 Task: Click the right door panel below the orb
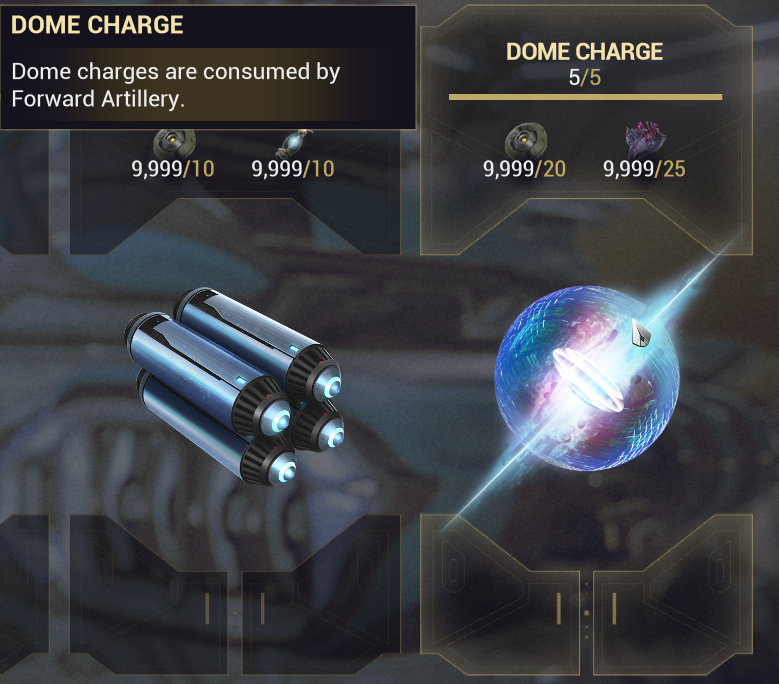[673, 596]
